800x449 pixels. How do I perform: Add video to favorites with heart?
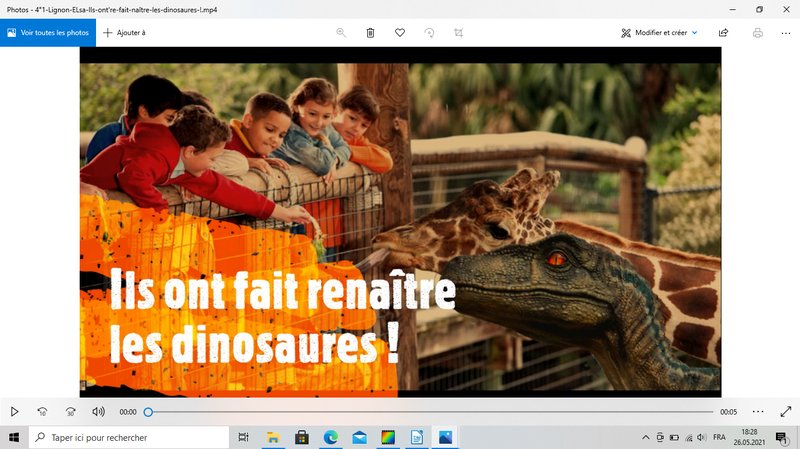tap(399, 32)
